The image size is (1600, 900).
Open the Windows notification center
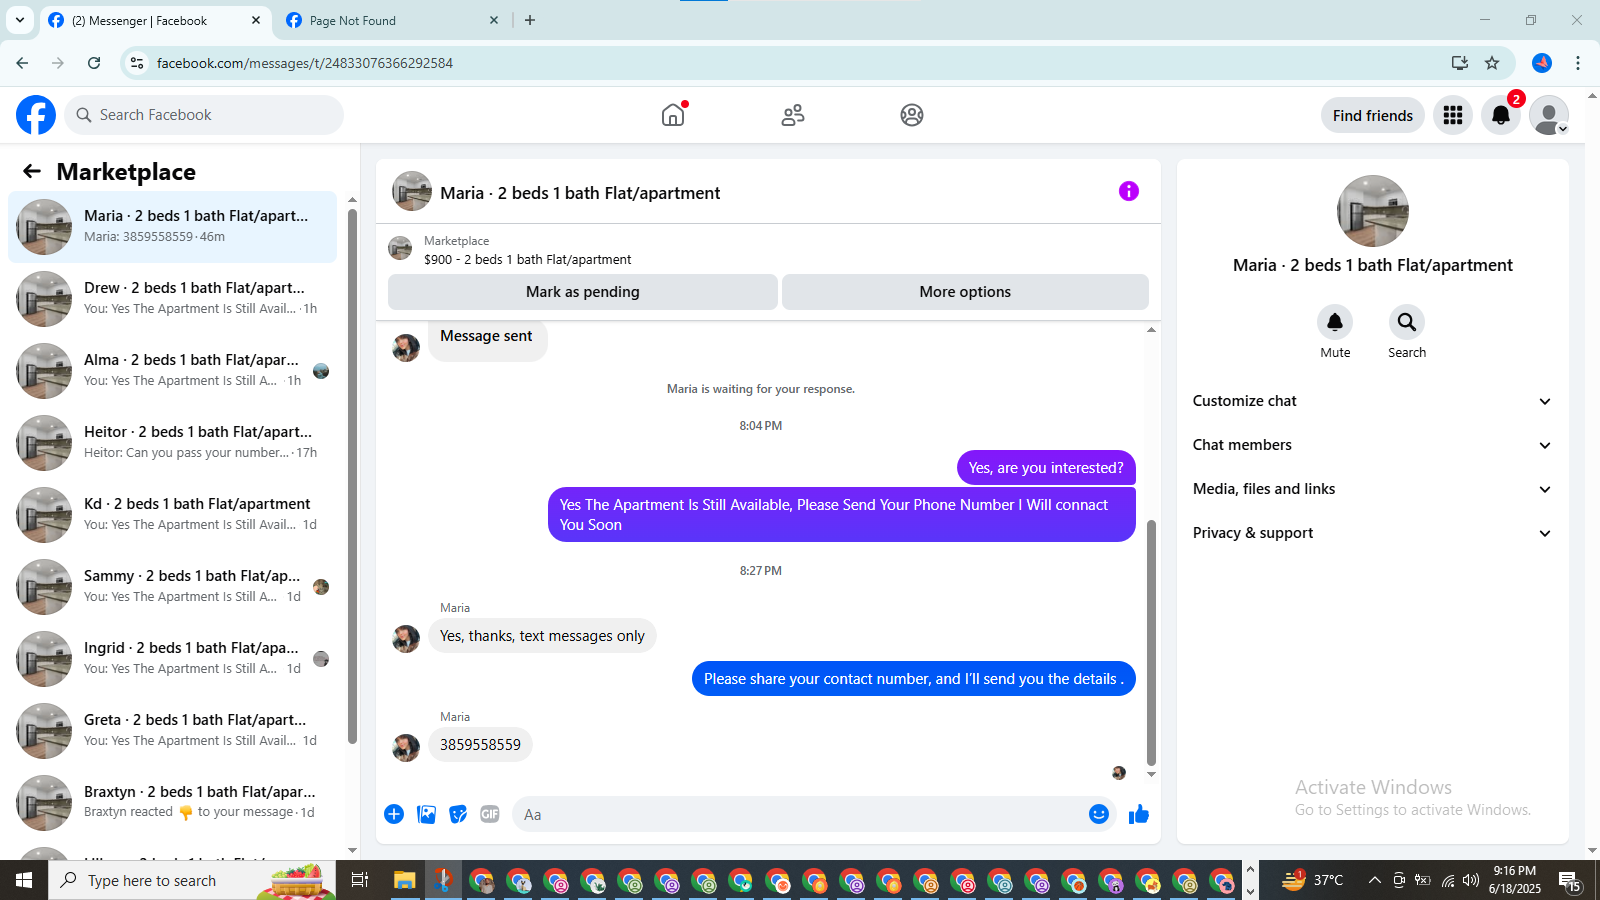tap(1570, 880)
